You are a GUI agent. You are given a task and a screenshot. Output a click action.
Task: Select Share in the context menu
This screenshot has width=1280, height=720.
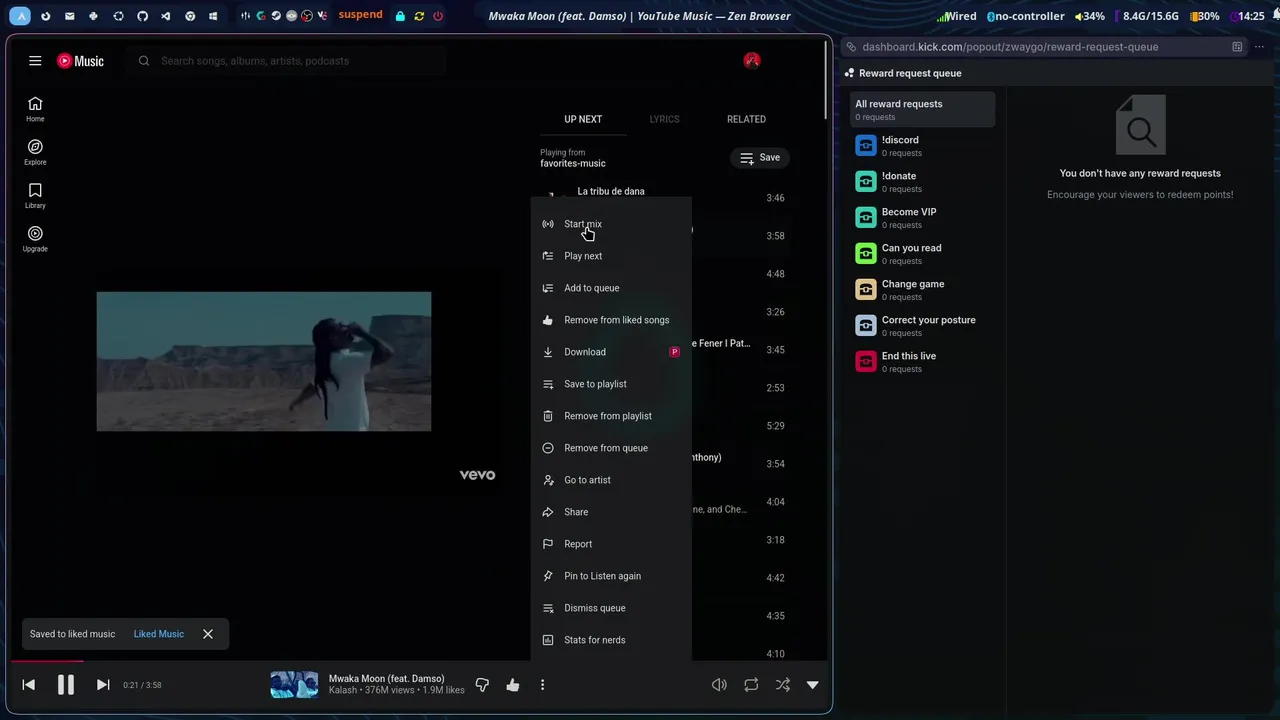pyautogui.click(x=611, y=512)
